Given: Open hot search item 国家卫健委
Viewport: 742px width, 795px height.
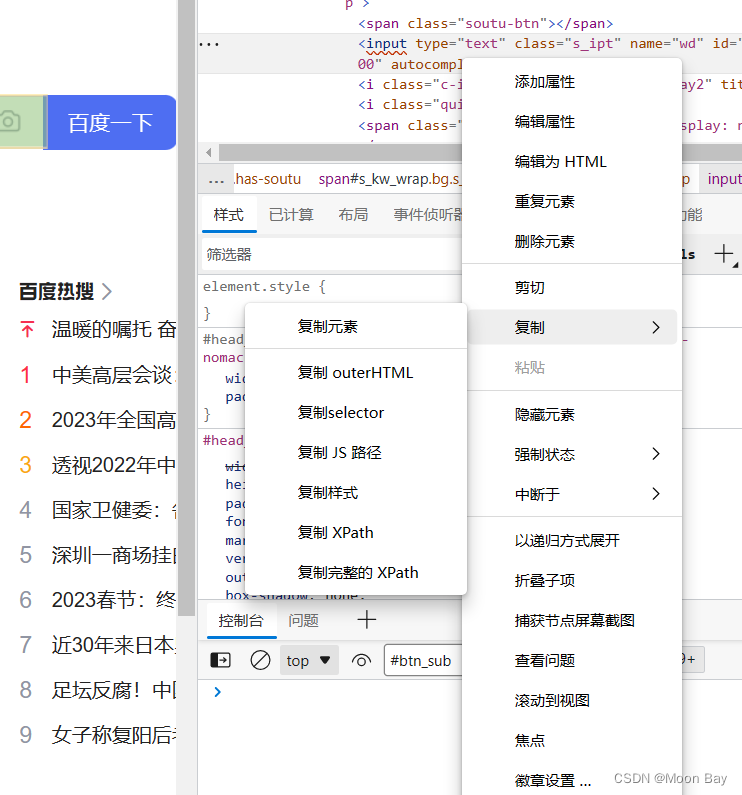Looking at the screenshot, I should tap(113, 510).
